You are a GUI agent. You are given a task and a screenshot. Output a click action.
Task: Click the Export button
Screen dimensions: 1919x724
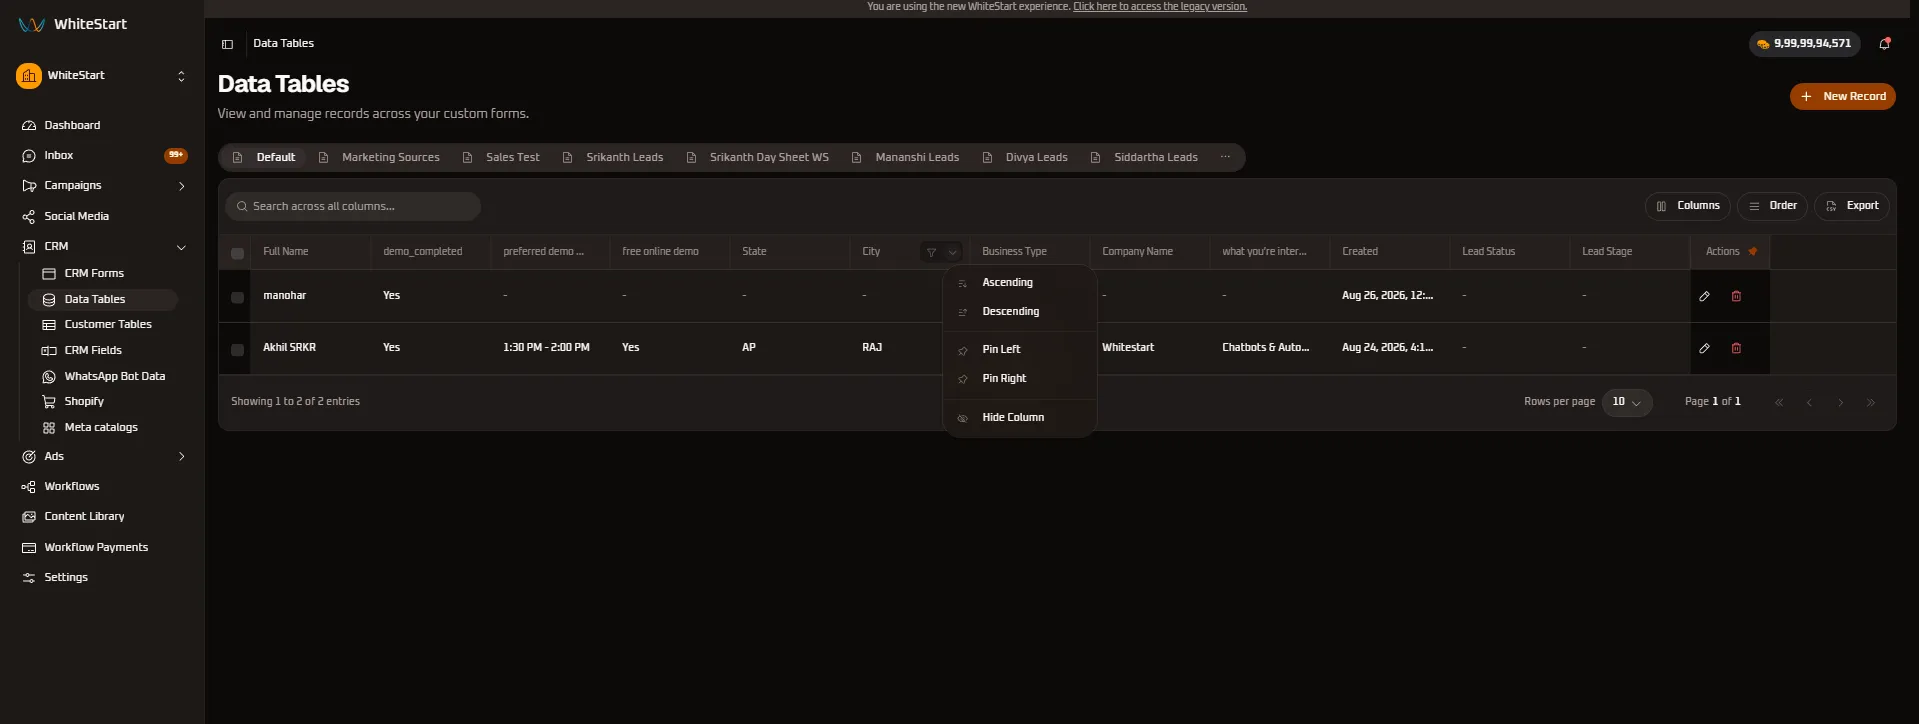pos(1852,206)
